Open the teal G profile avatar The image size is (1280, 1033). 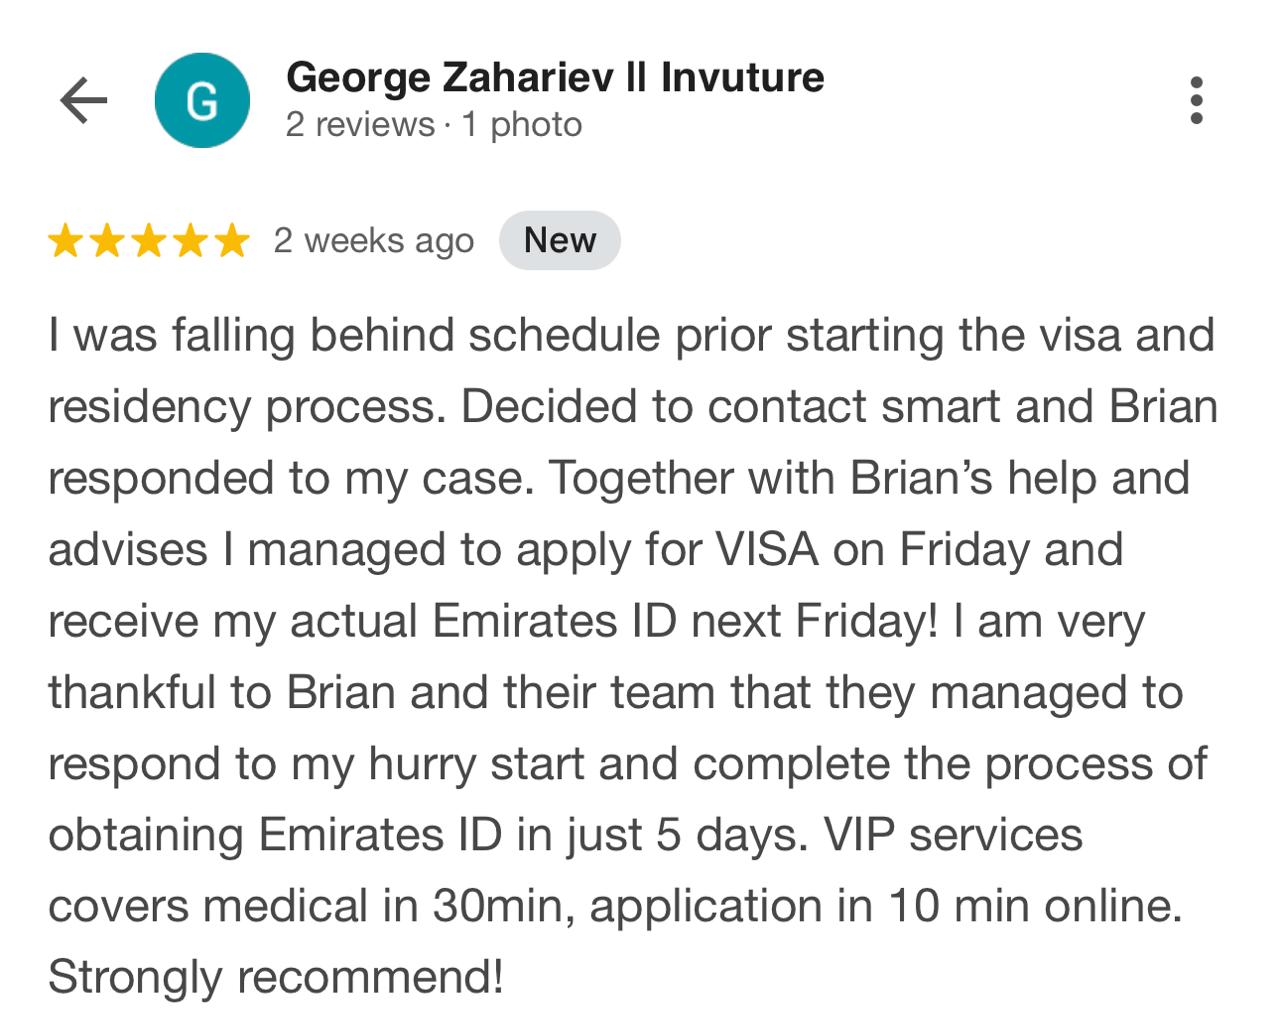(x=202, y=101)
